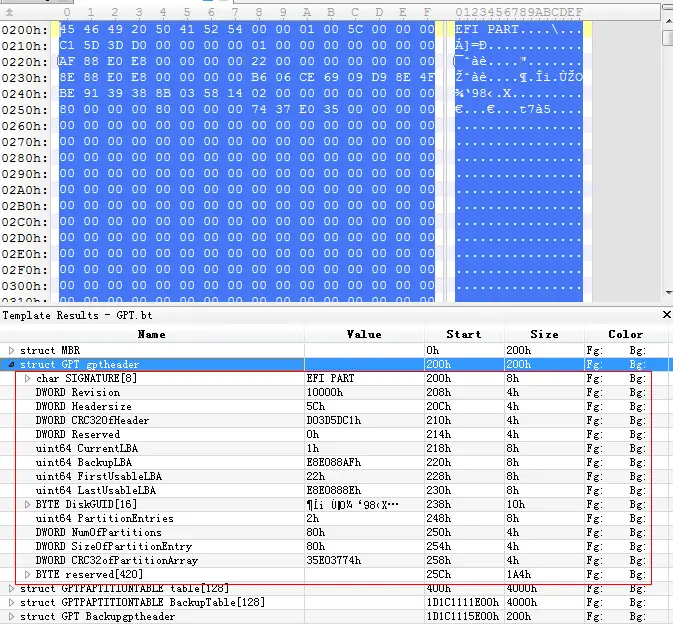673x638 pixels.
Task: Expand struct GPTPAPTITIONTABLE table[128] node
Action: tap(12, 588)
